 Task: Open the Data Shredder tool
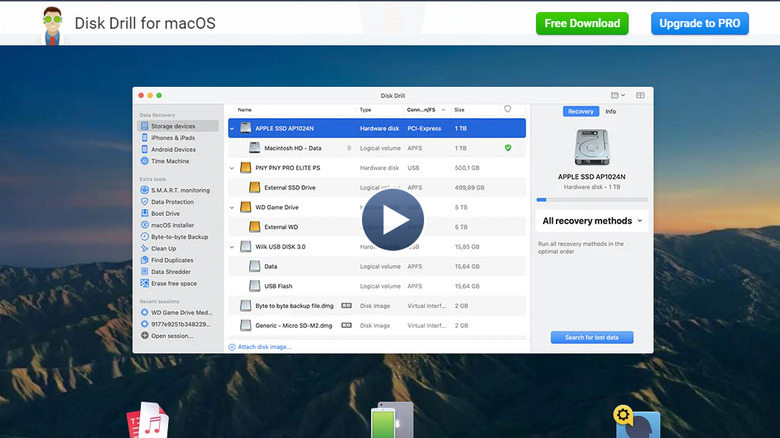(170, 271)
